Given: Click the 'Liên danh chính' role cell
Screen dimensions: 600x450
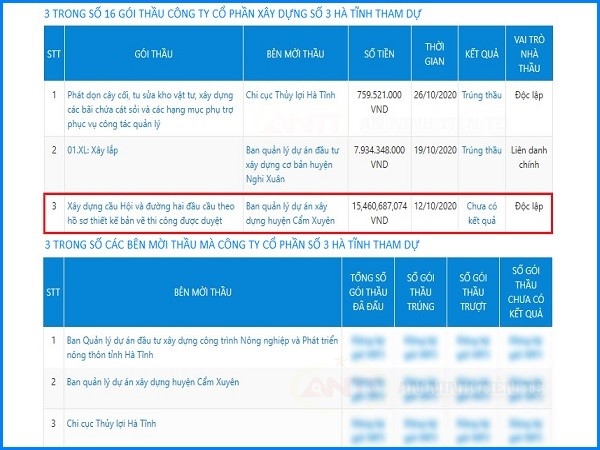Looking at the screenshot, I should point(529,157).
